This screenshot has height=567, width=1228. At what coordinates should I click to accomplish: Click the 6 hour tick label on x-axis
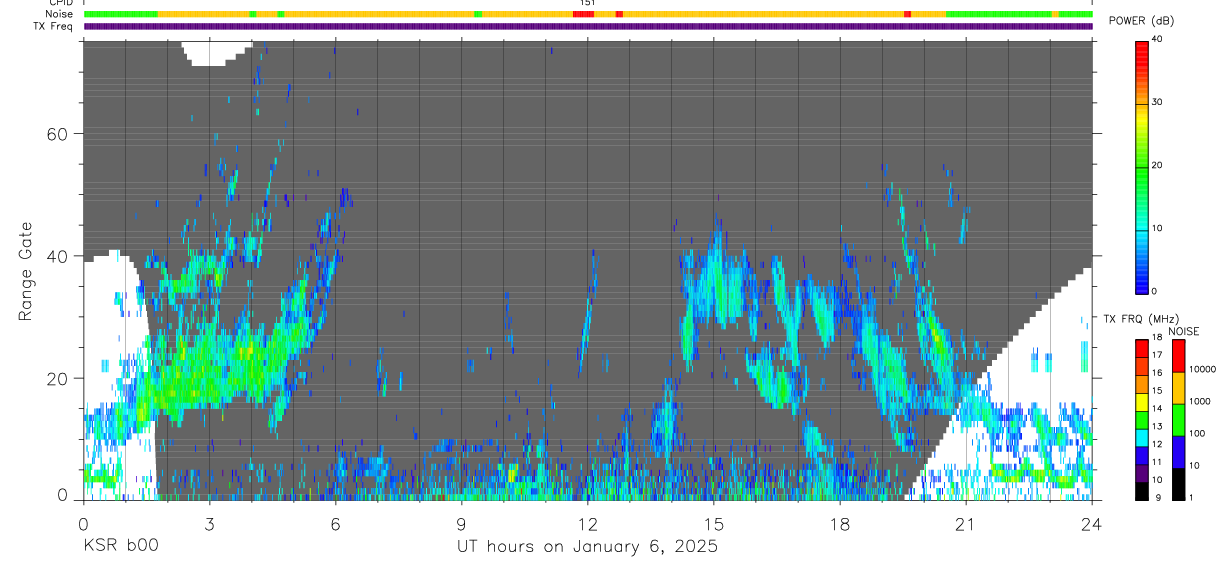(x=335, y=524)
